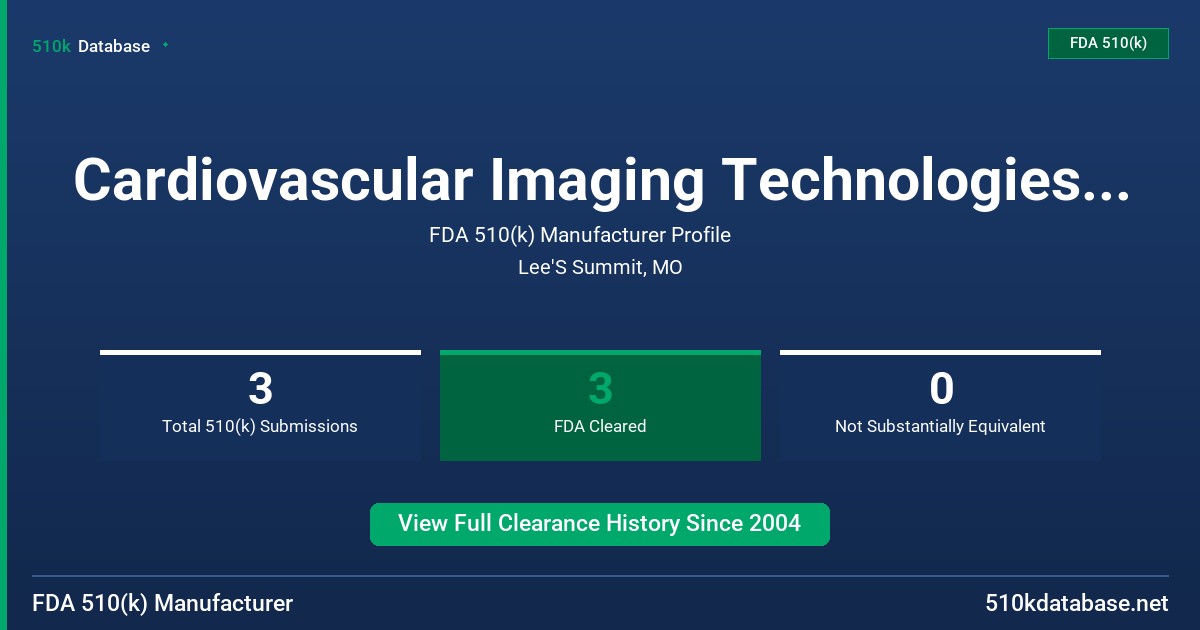The height and width of the screenshot is (630, 1200).
Task: Select the Not Substantially Equivalent card
Action: 940,405
